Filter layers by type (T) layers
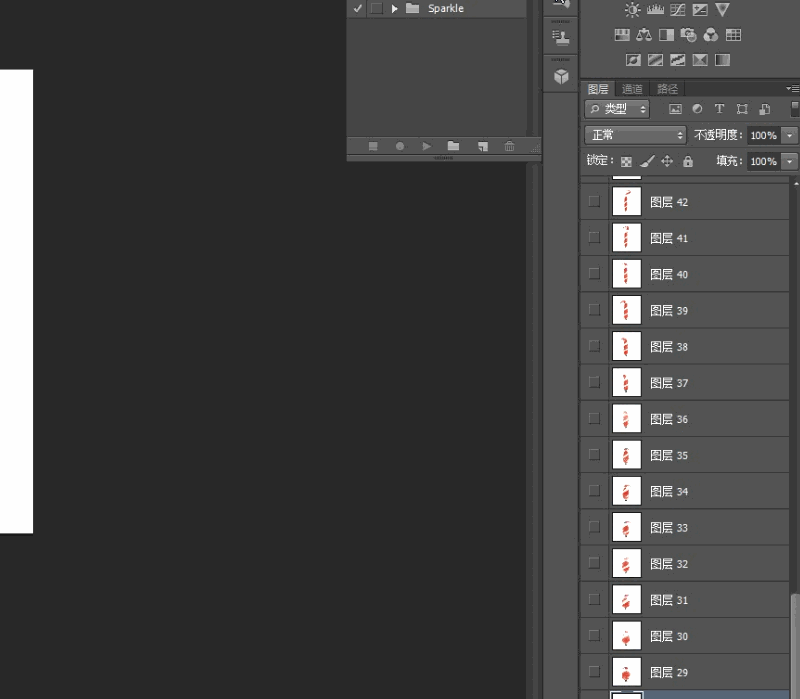The width and height of the screenshot is (800, 699). pos(719,109)
